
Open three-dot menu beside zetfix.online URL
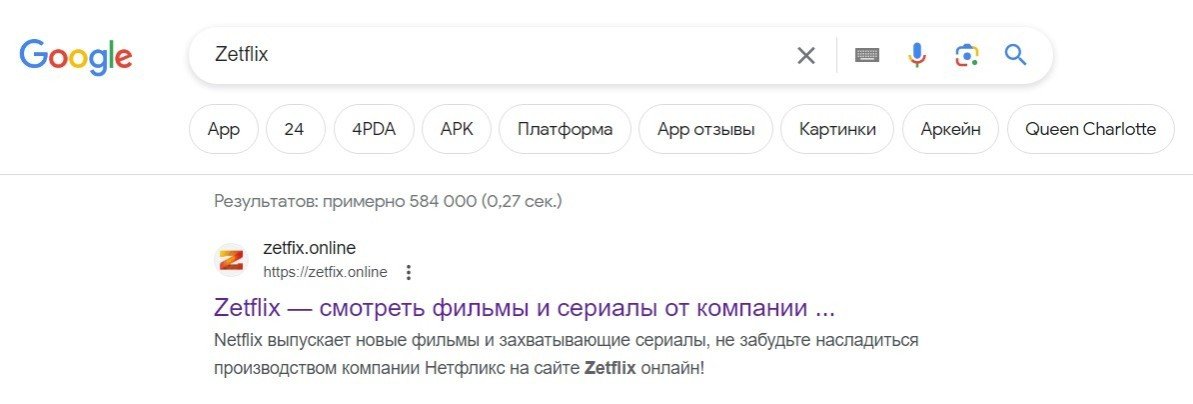click(409, 272)
